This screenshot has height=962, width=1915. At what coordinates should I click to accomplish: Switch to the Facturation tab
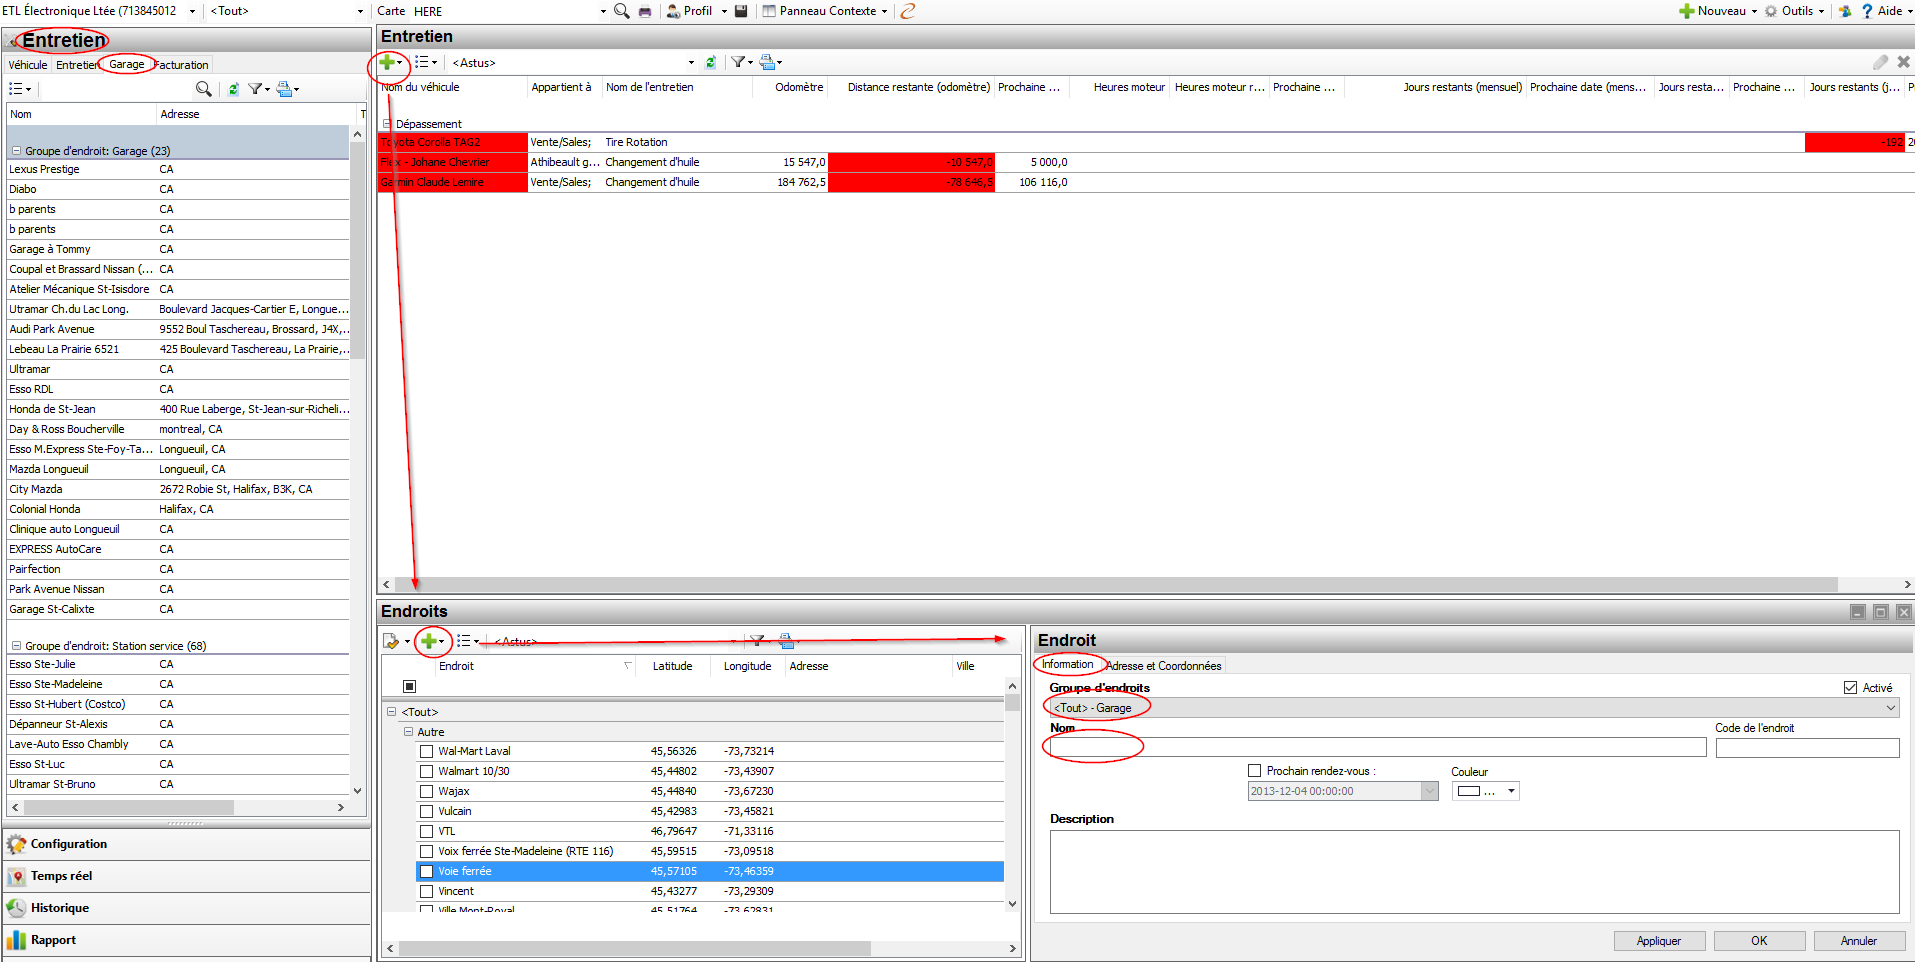(183, 65)
